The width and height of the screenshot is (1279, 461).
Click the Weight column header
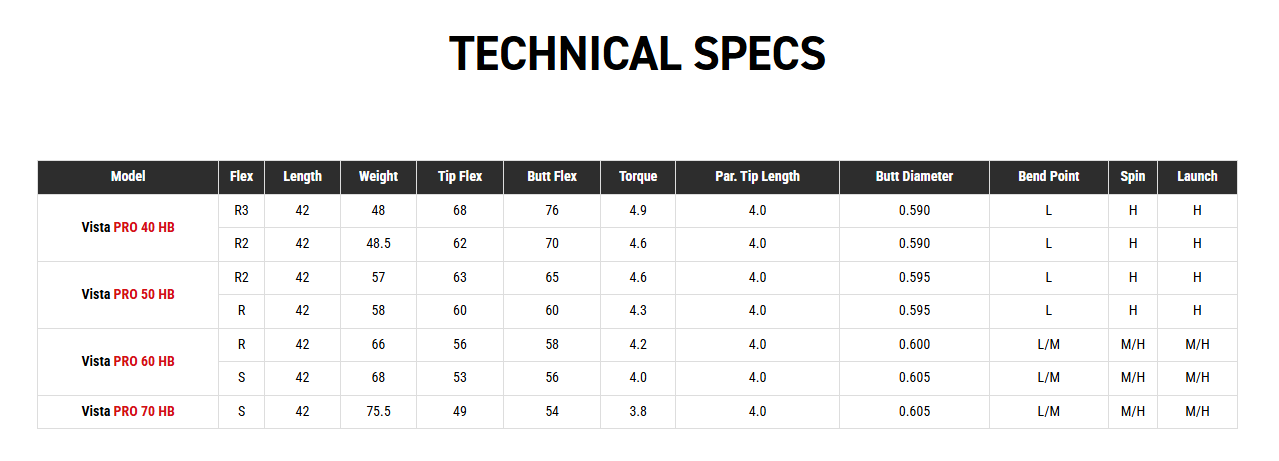click(x=378, y=176)
